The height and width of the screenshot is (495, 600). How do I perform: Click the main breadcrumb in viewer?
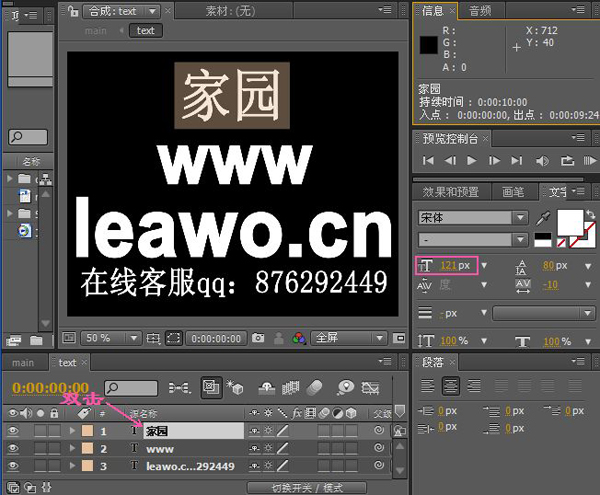click(95, 31)
